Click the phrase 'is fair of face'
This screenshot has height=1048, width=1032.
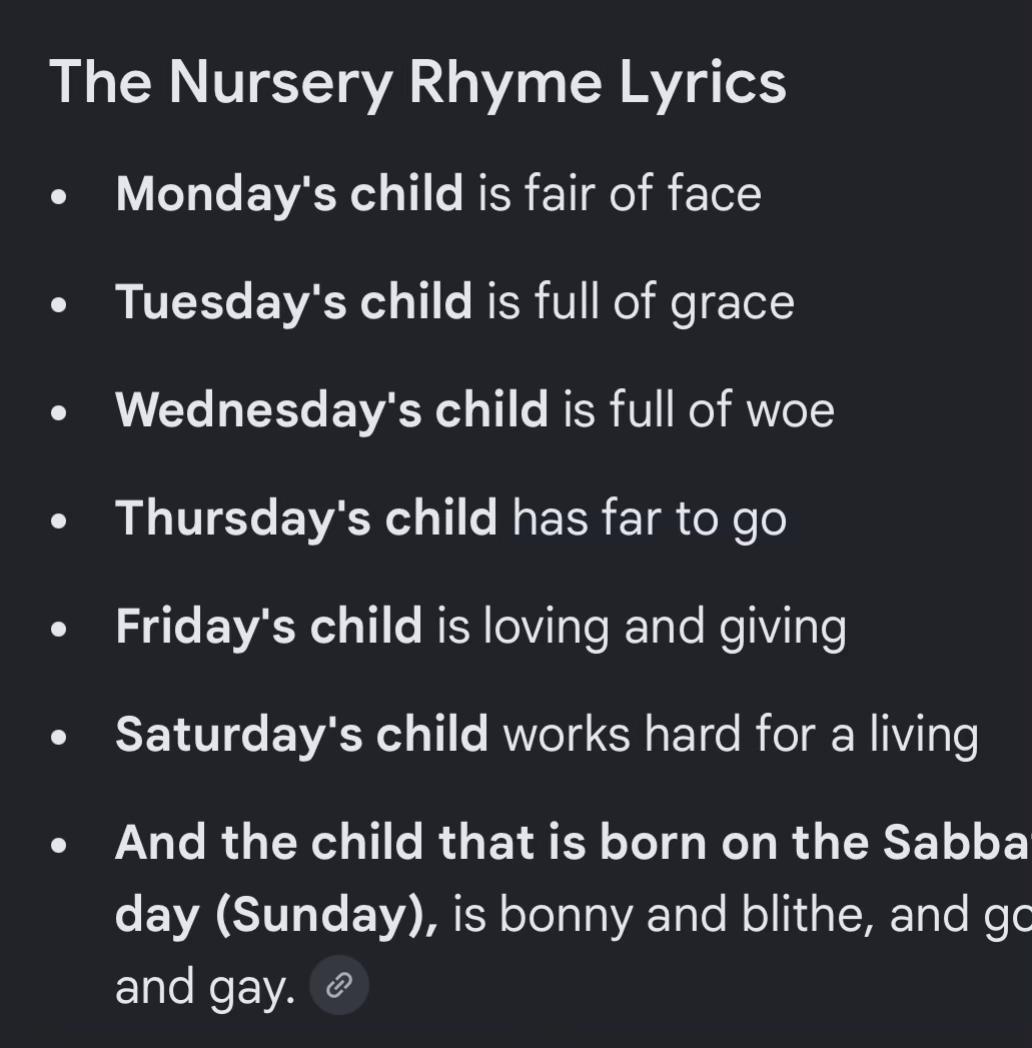pos(620,194)
